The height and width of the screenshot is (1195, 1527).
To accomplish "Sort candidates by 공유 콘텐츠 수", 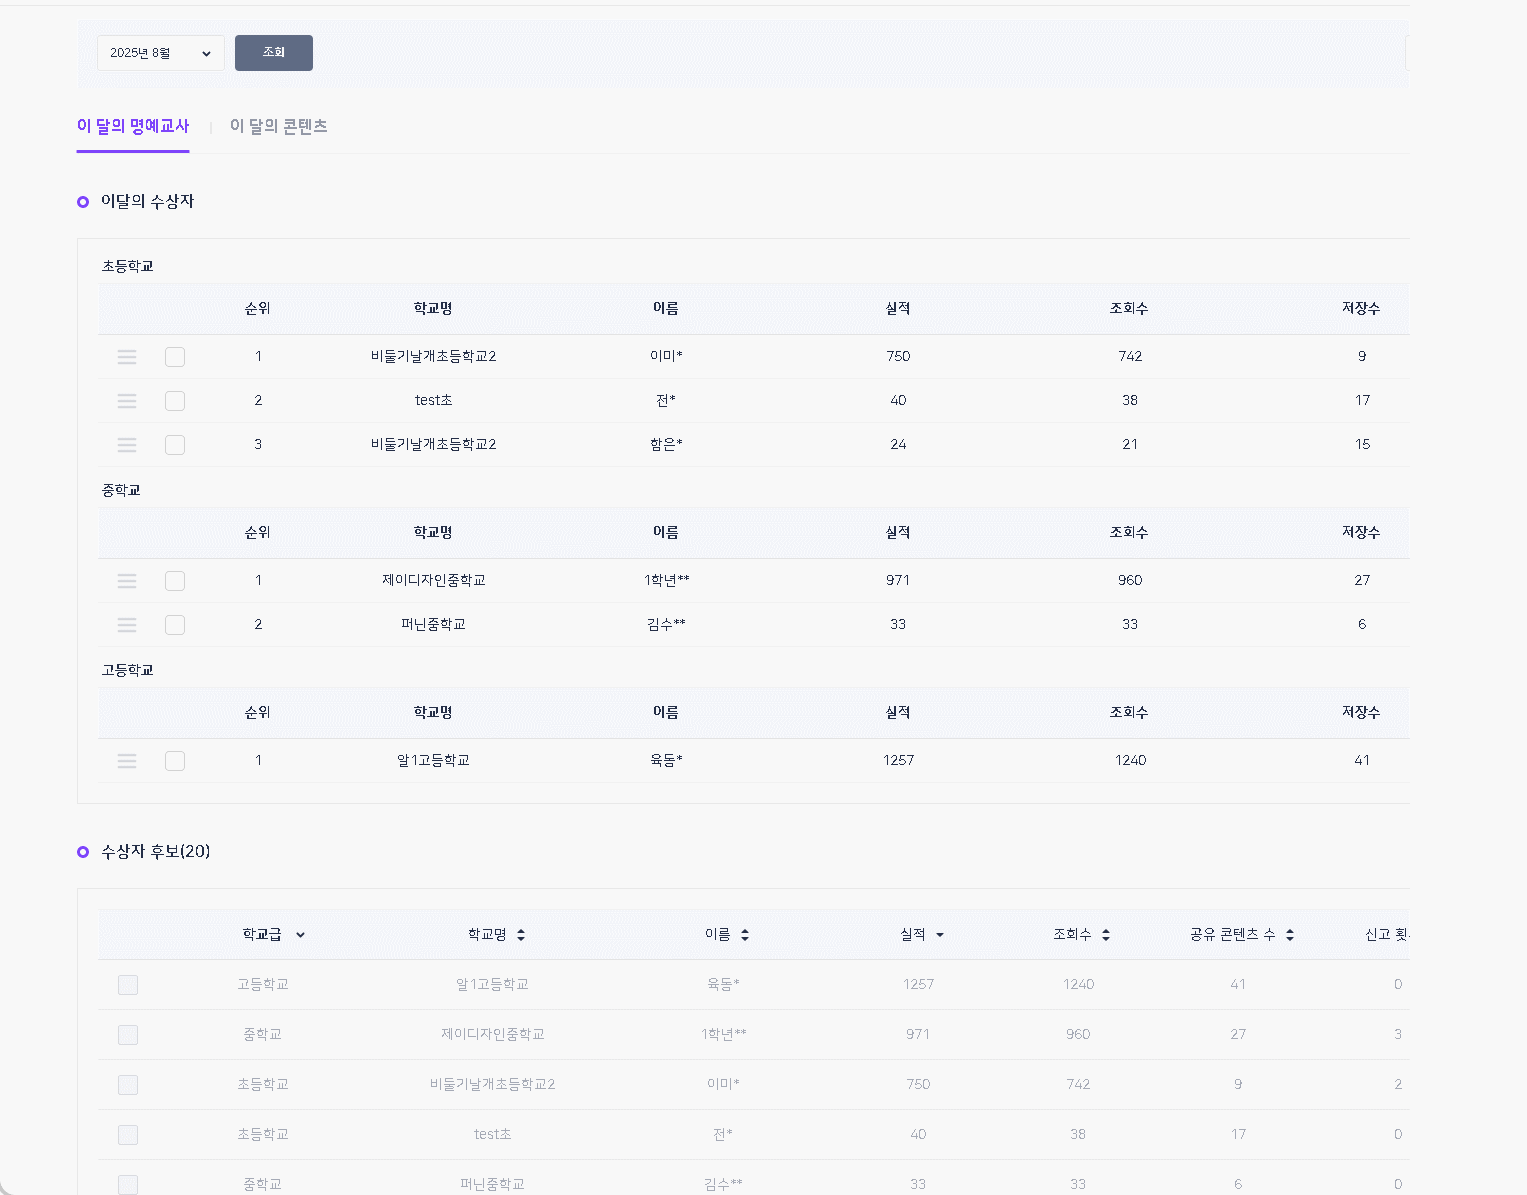I will (1289, 935).
